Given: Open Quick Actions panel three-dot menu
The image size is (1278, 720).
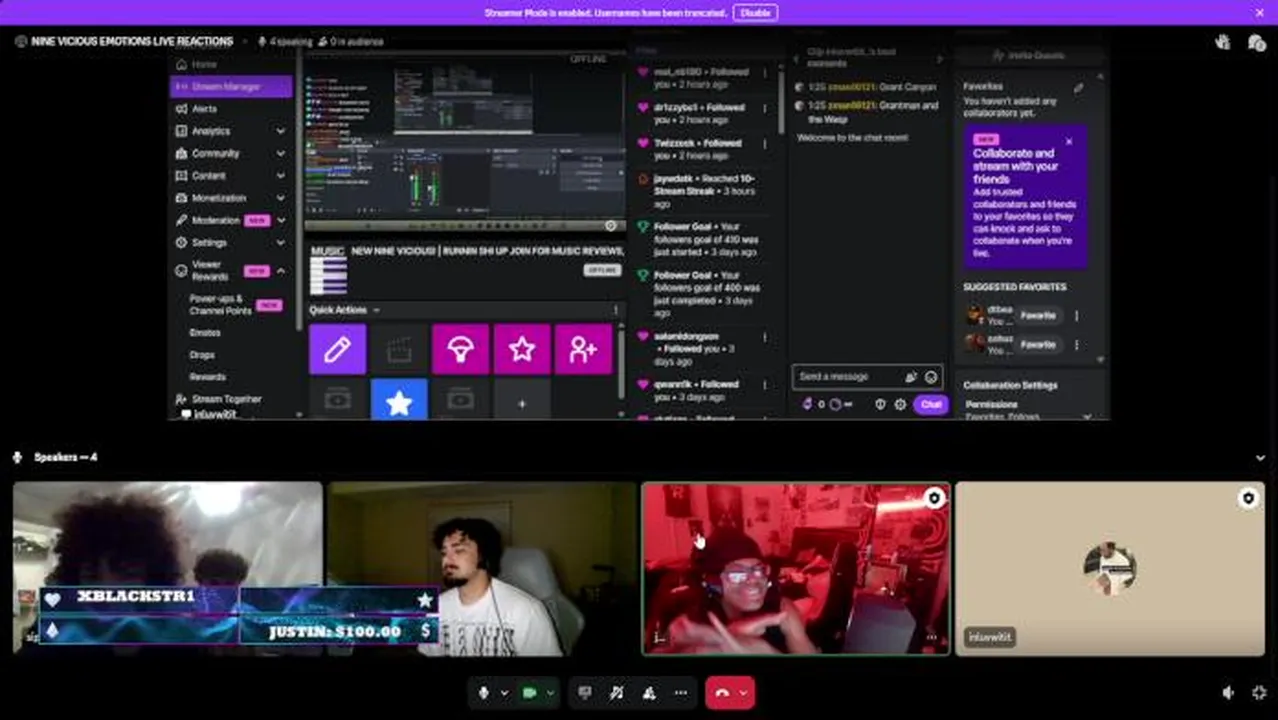Looking at the screenshot, I should click(615, 310).
